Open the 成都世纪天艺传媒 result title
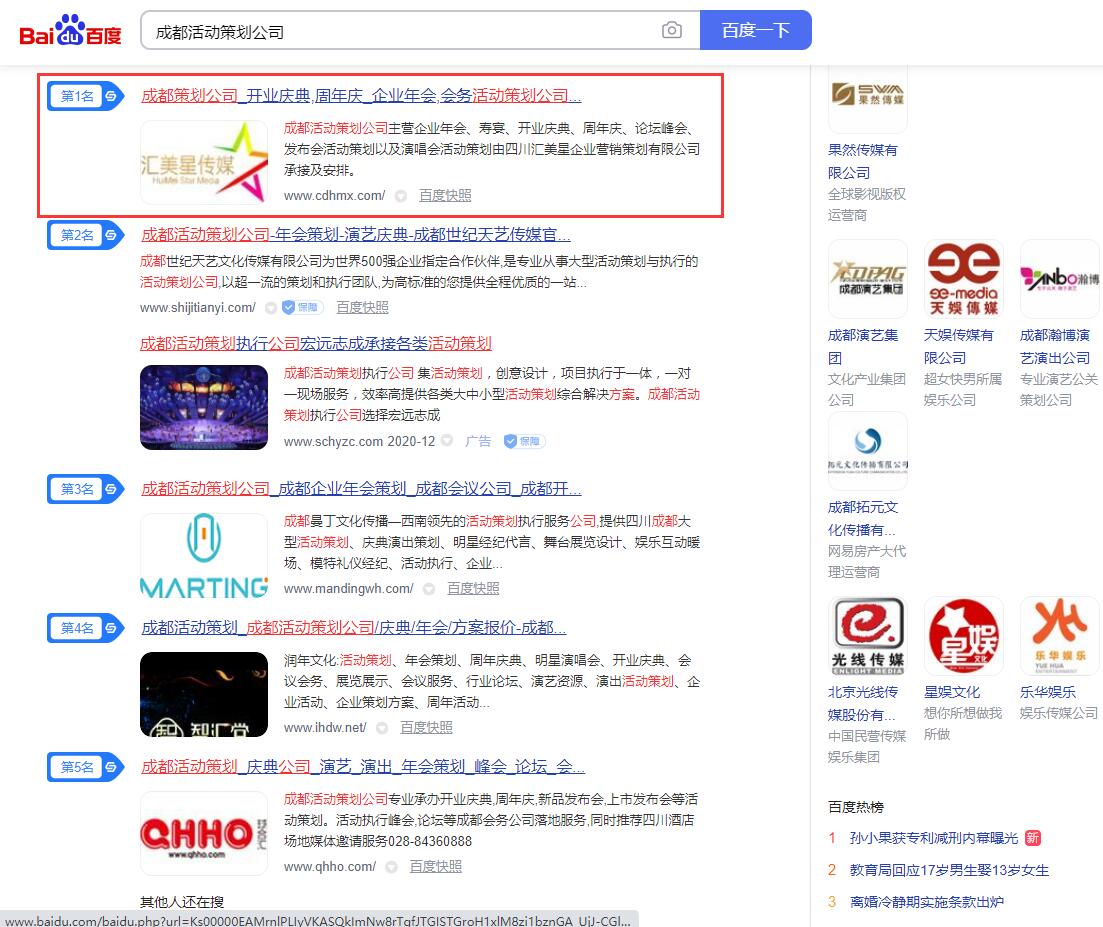The image size is (1103, 927). point(356,234)
